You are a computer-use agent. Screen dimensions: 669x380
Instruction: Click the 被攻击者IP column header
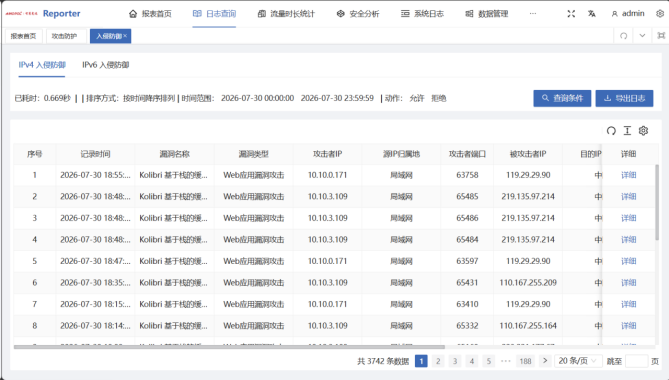pyautogui.click(x=528, y=154)
